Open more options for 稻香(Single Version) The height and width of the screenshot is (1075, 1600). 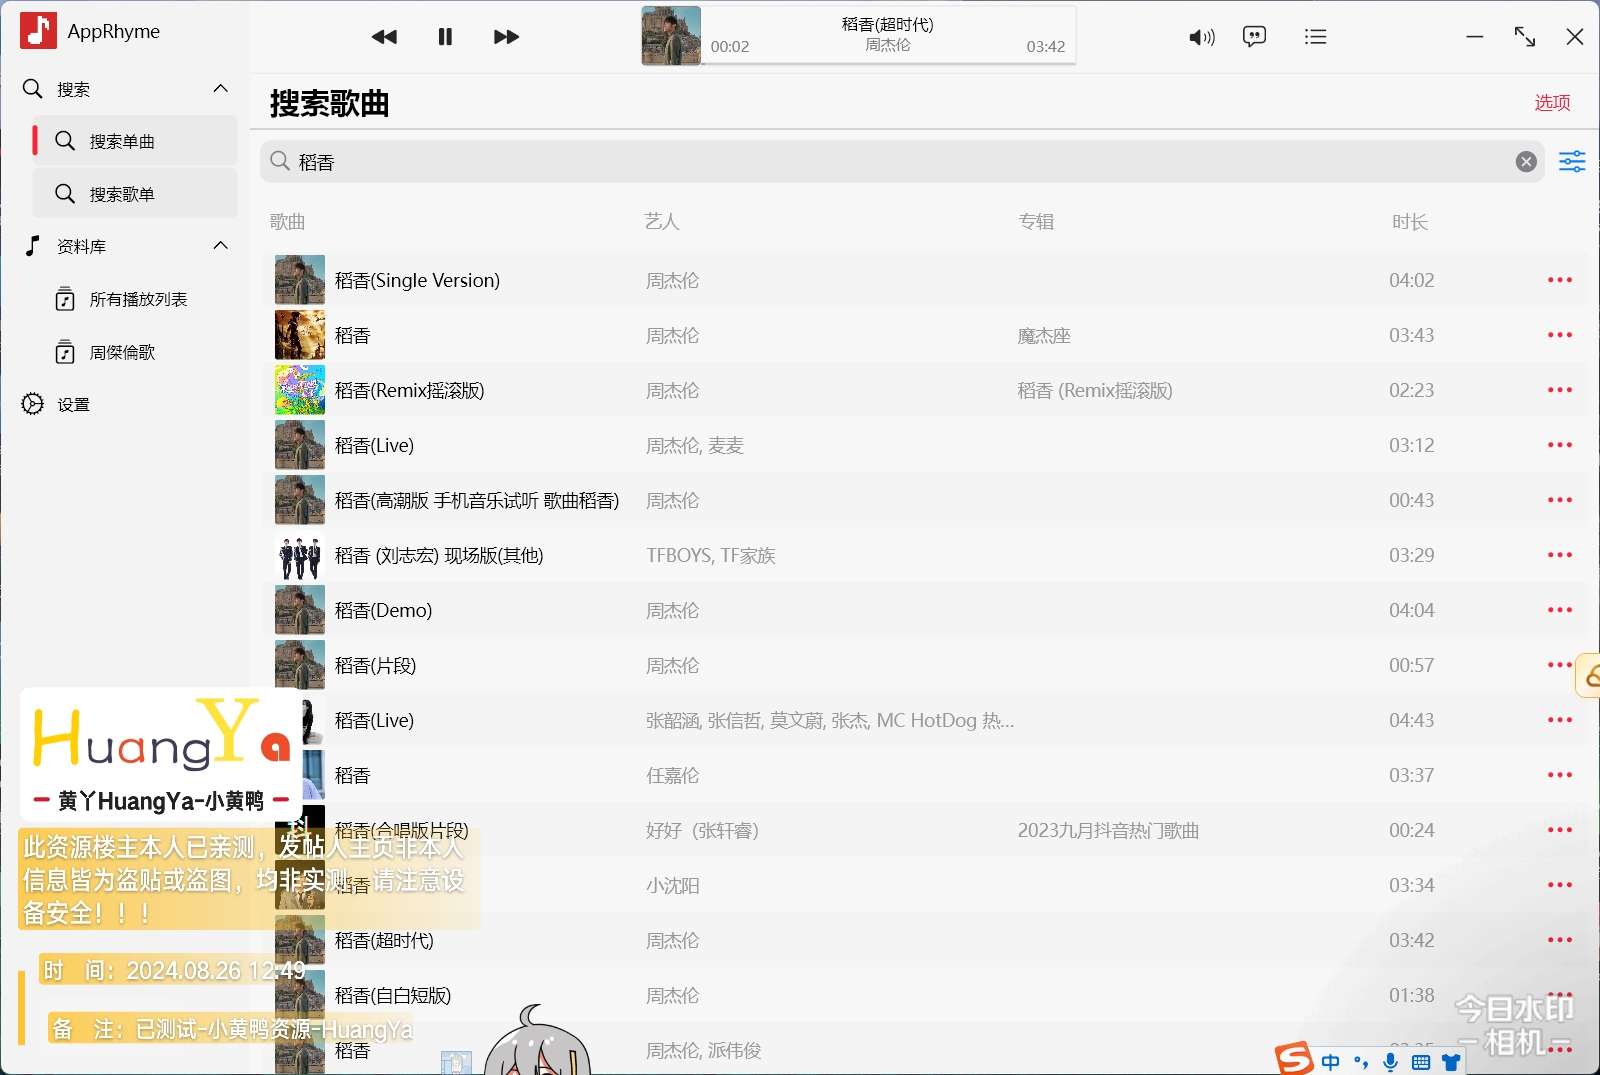click(1560, 280)
